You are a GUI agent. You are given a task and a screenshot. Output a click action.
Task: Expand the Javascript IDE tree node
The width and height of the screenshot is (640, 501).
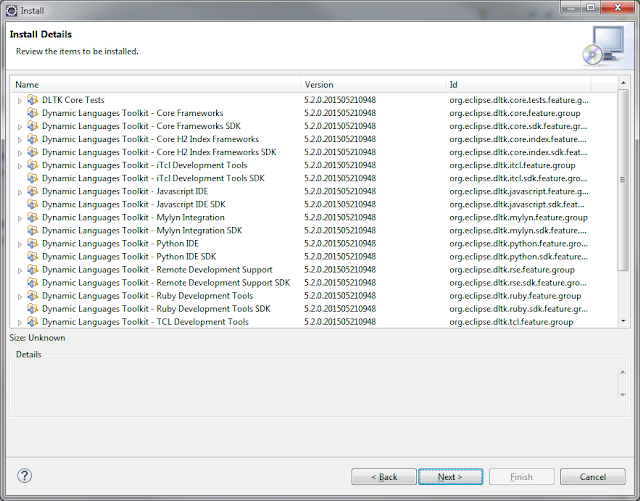[20, 192]
